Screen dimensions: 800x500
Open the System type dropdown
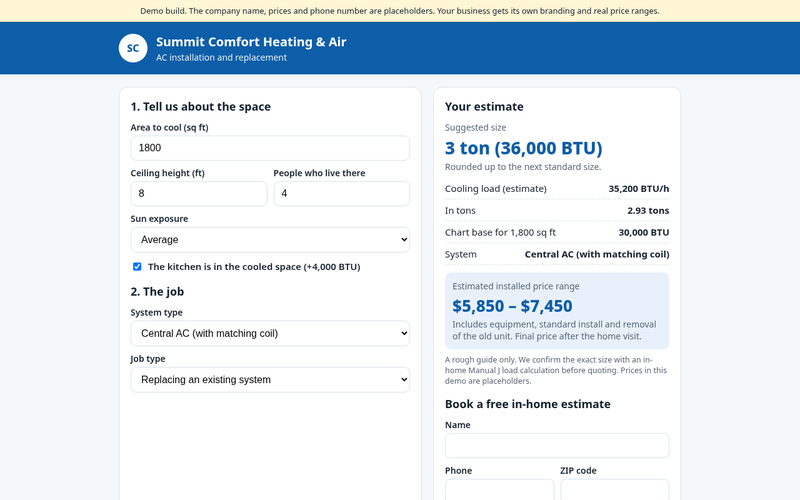270,333
